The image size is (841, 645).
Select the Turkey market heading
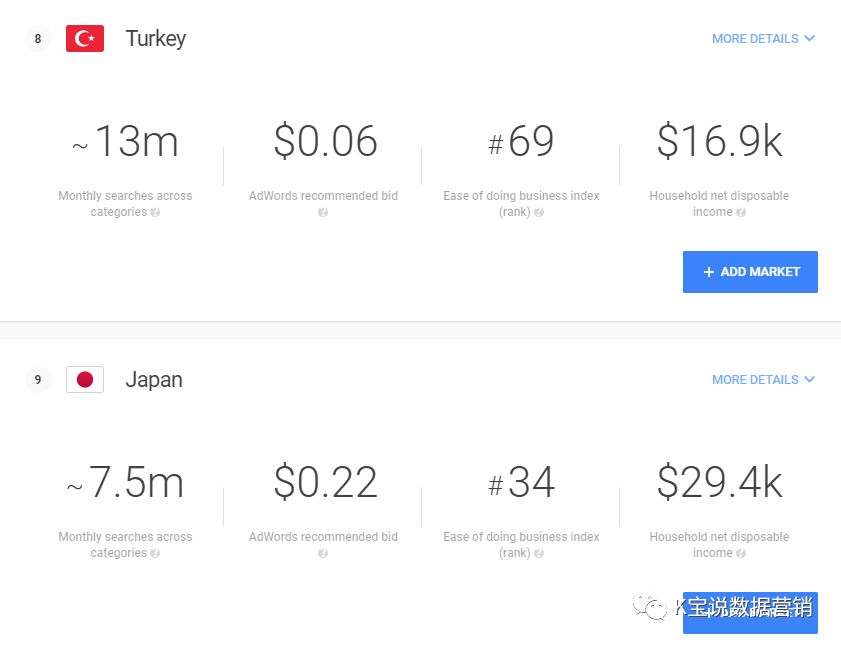[155, 39]
